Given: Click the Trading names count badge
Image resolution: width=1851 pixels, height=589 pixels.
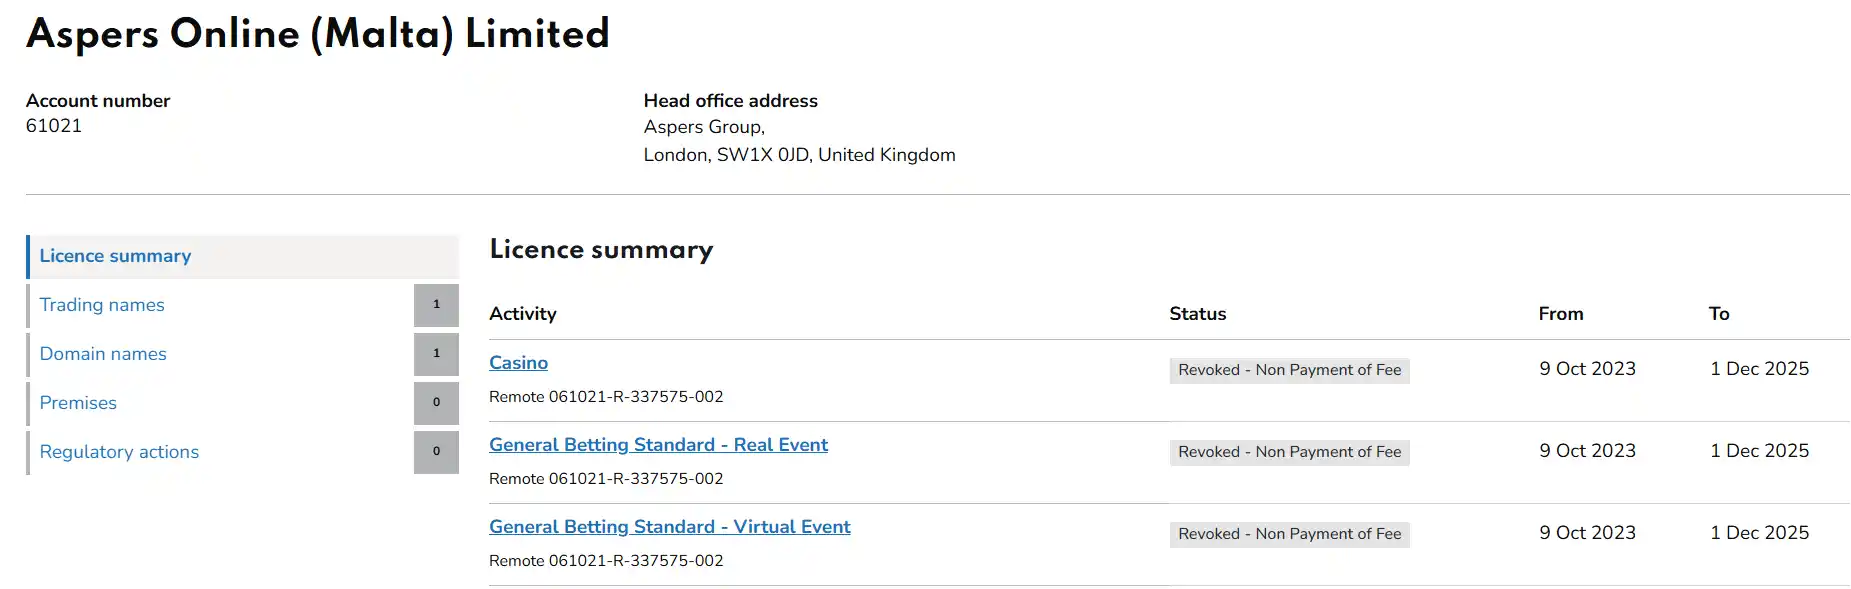Looking at the screenshot, I should (436, 305).
